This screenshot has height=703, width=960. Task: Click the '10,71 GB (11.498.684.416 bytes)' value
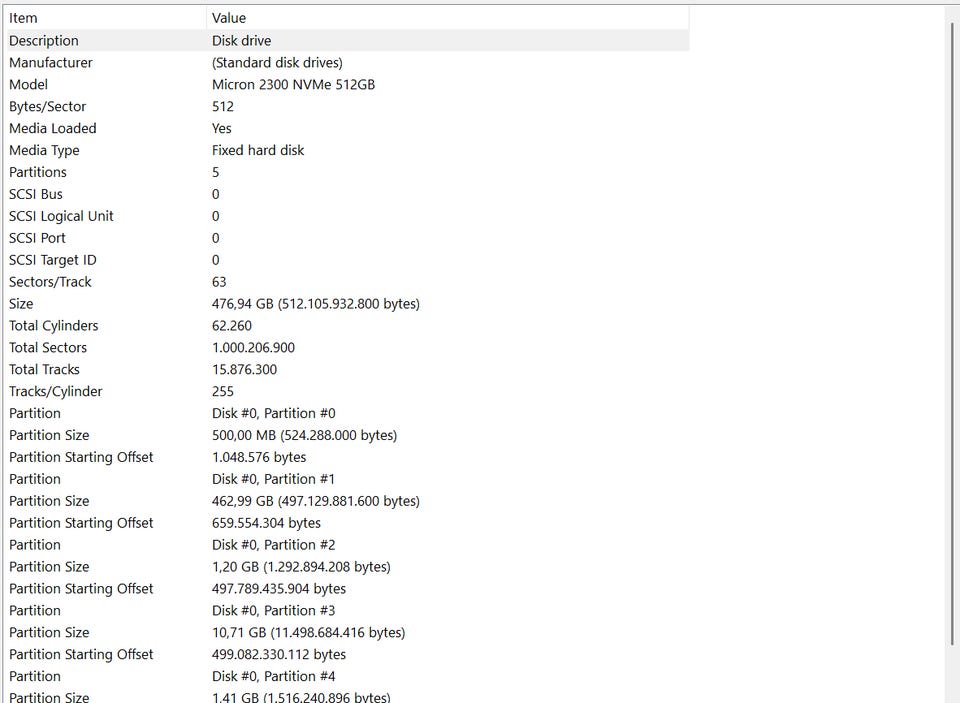[309, 633]
